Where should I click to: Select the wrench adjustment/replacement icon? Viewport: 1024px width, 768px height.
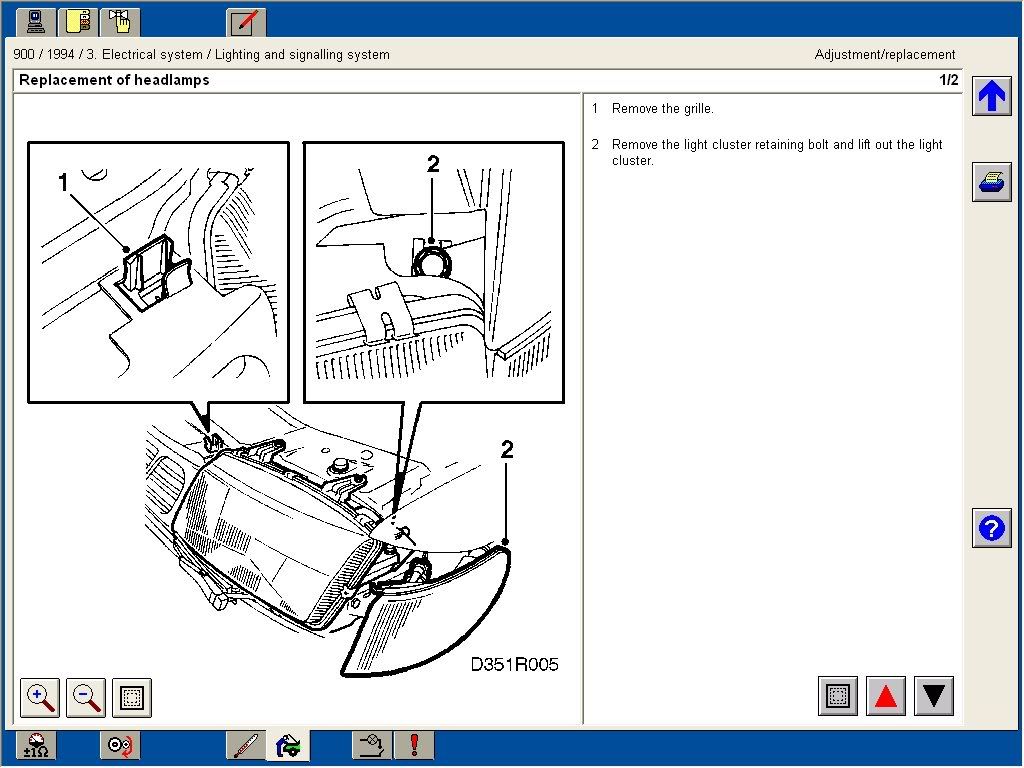289,745
